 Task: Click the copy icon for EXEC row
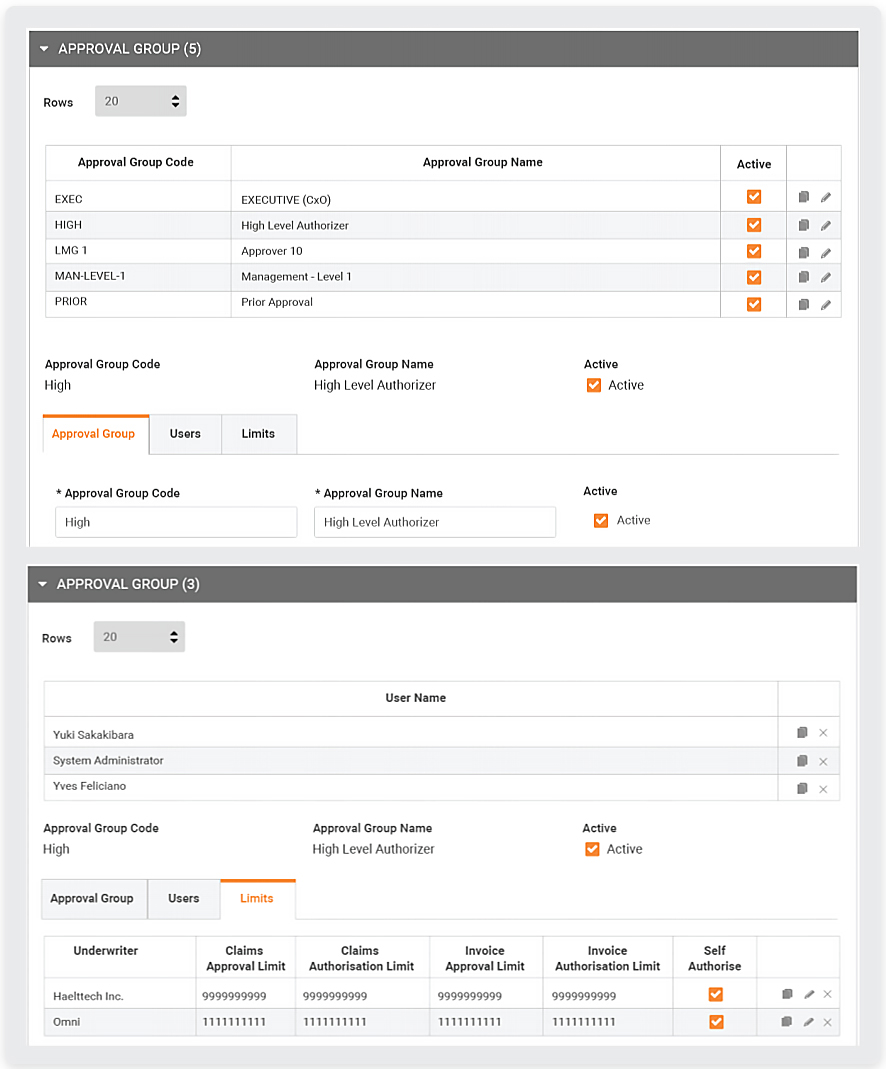tap(803, 198)
